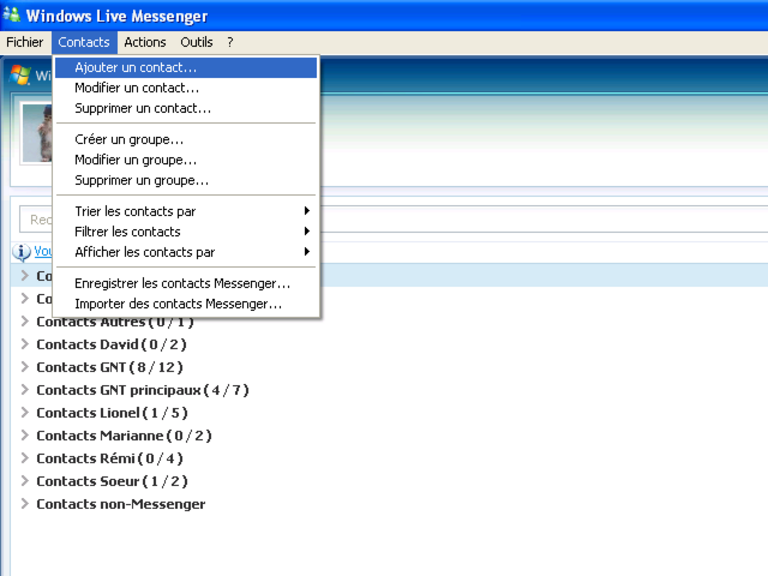Select the Contacts Marianne (0/2) label
This screenshot has width=768, height=576.
point(124,436)
